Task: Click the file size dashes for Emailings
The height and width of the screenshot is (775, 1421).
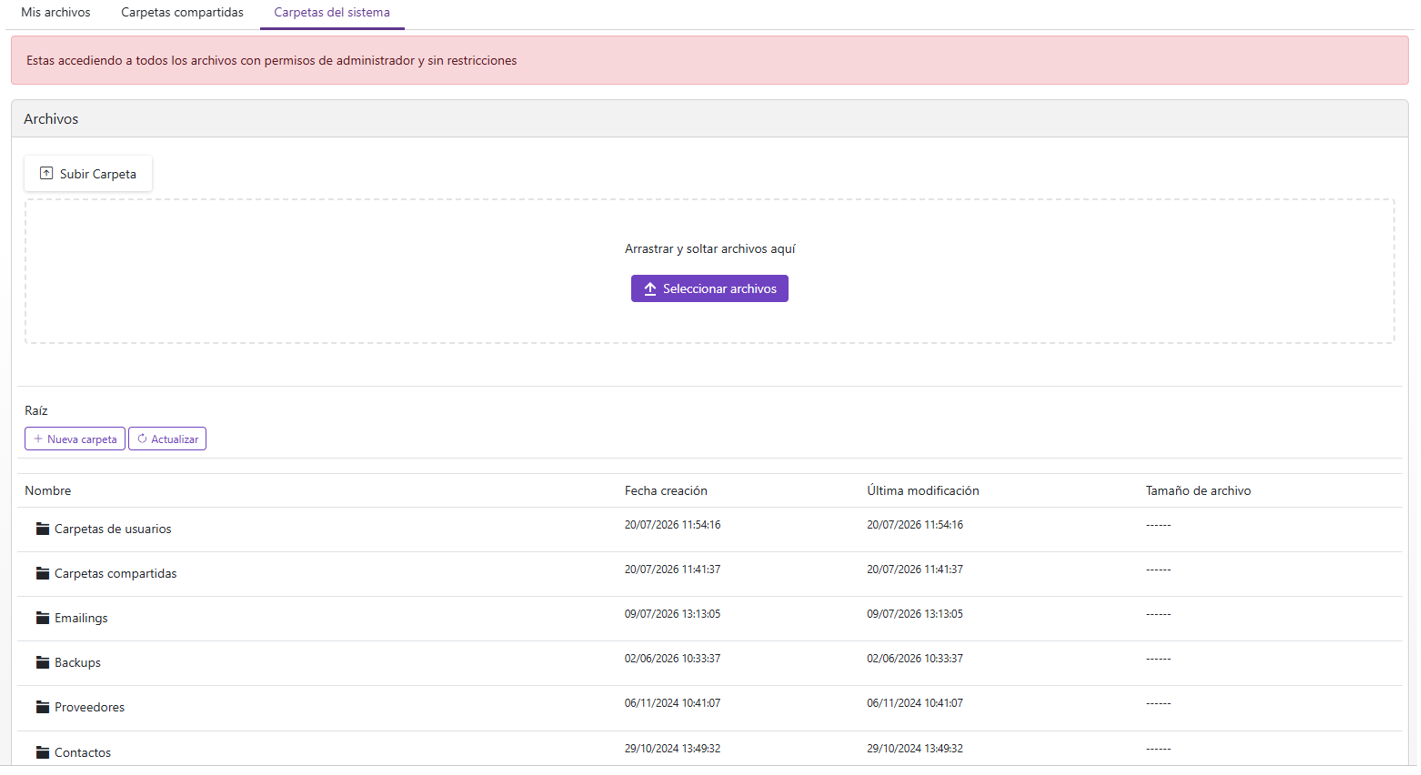Action: point(1158,614)
